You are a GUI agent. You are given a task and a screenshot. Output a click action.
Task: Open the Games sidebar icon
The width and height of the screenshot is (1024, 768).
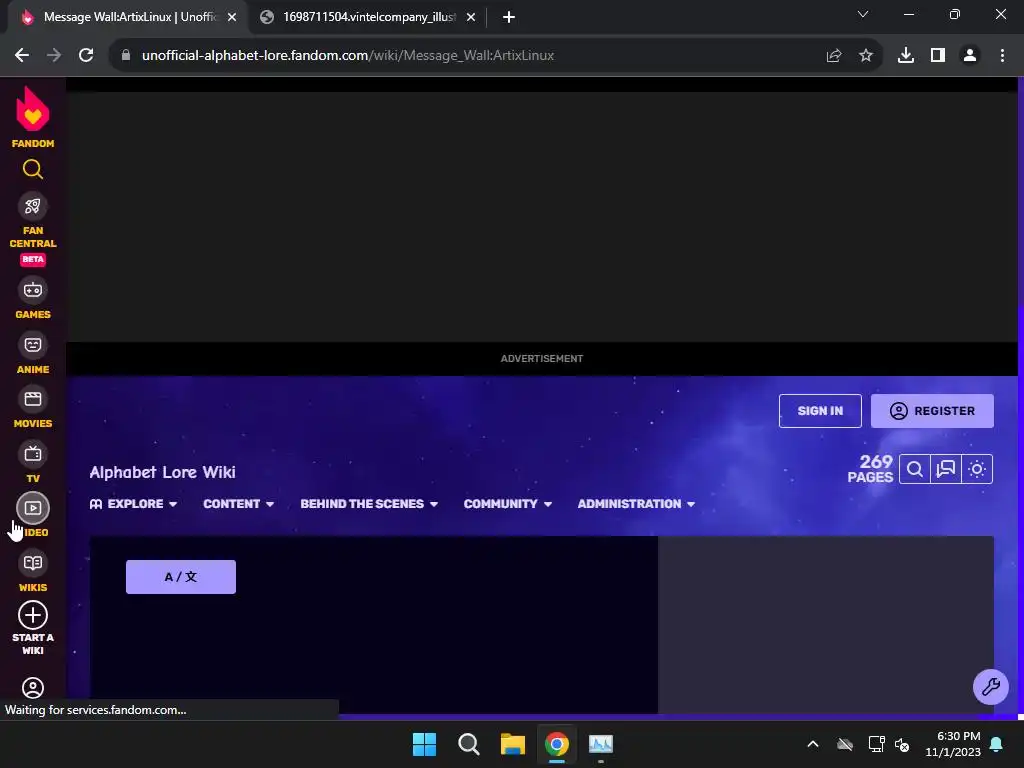coord(33,290)
